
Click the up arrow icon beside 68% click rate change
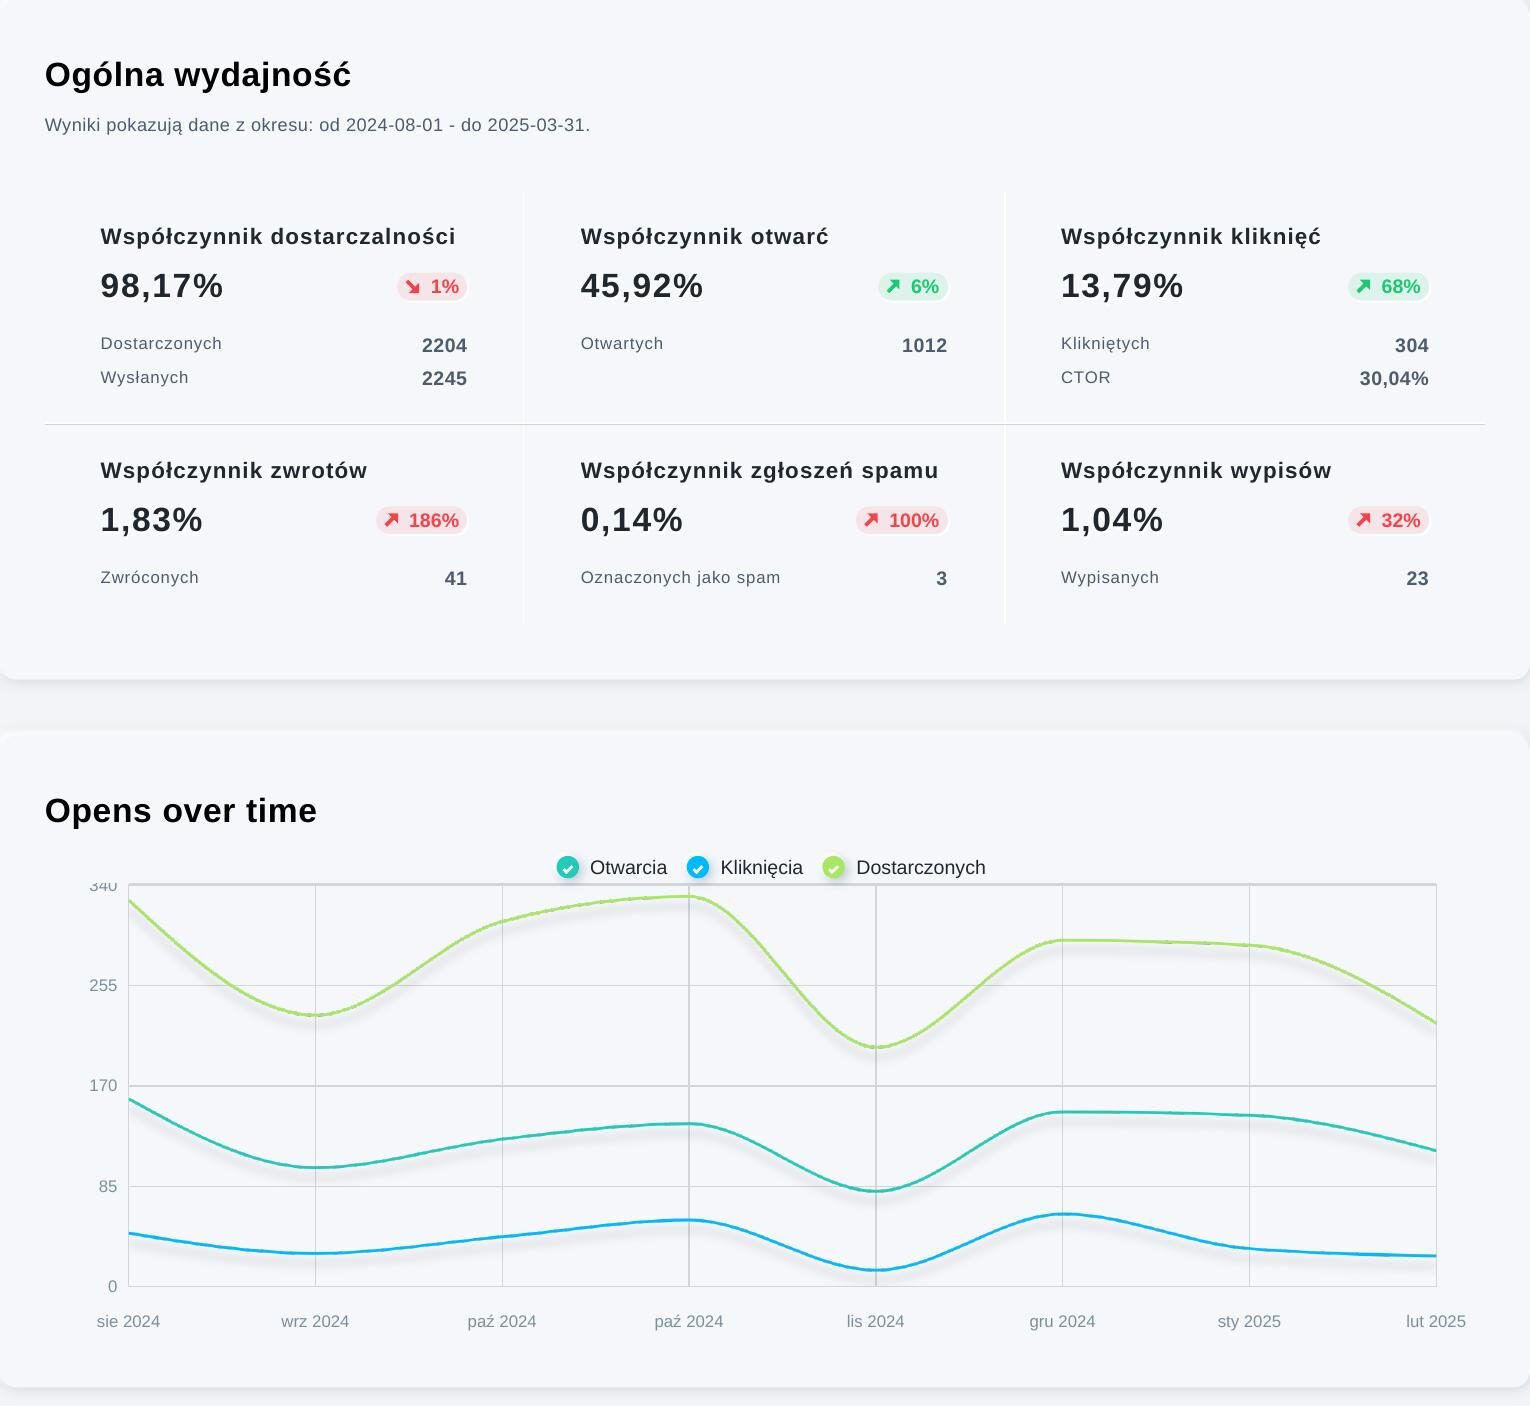(x=1363, y=287)
